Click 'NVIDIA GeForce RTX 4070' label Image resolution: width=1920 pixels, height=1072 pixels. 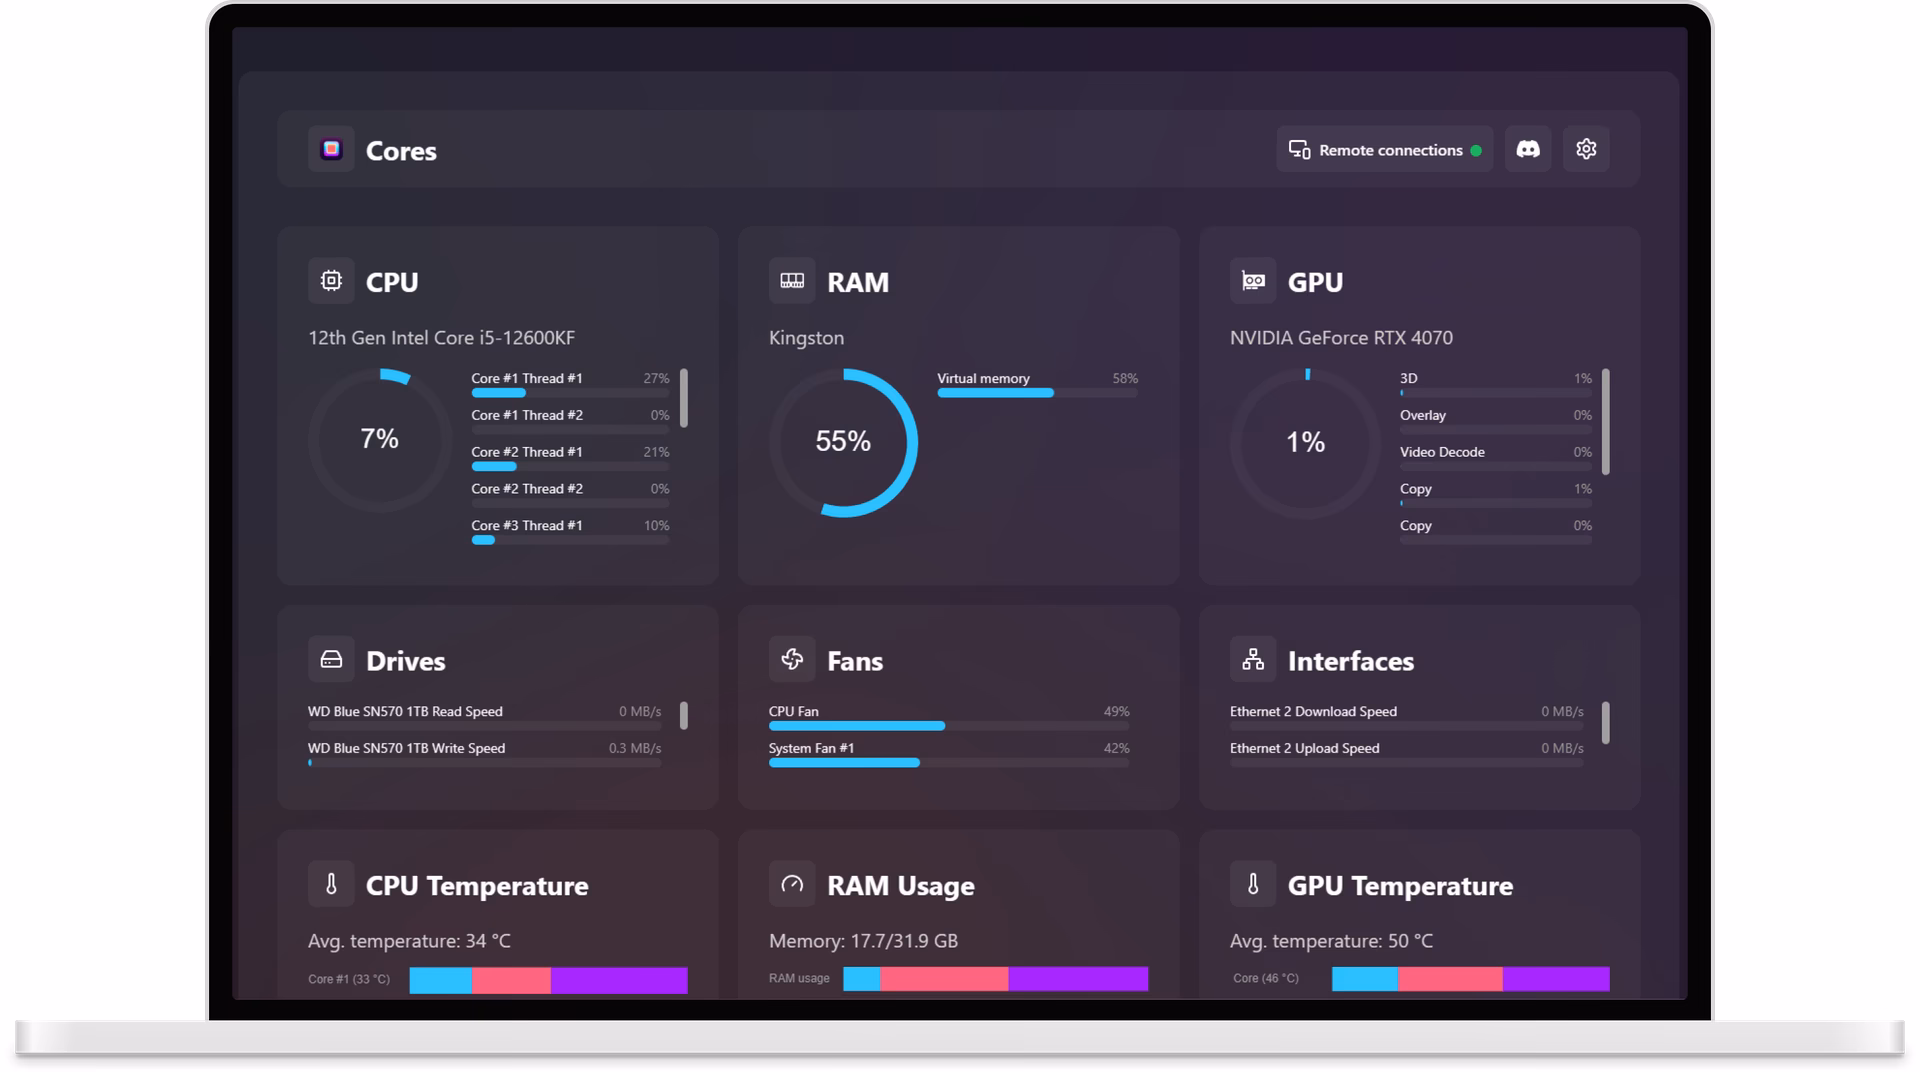1341,337
